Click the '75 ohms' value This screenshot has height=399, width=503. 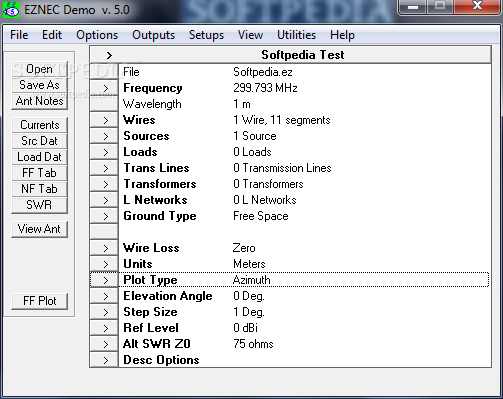pyautogui.click(x=253, y=344)
